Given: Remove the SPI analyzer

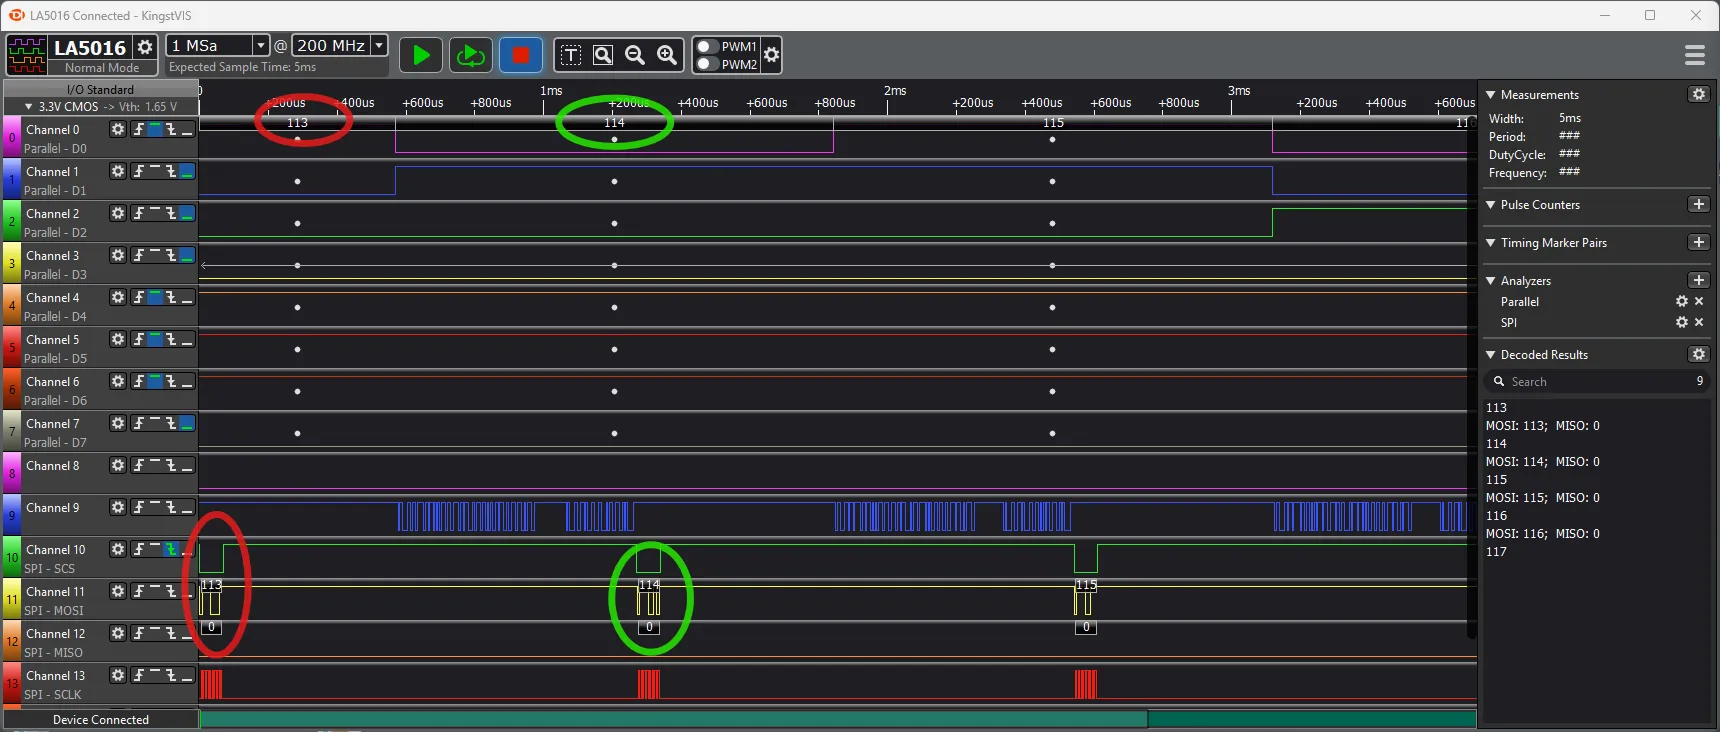Looking at the screenshot, I should 1699,322.
